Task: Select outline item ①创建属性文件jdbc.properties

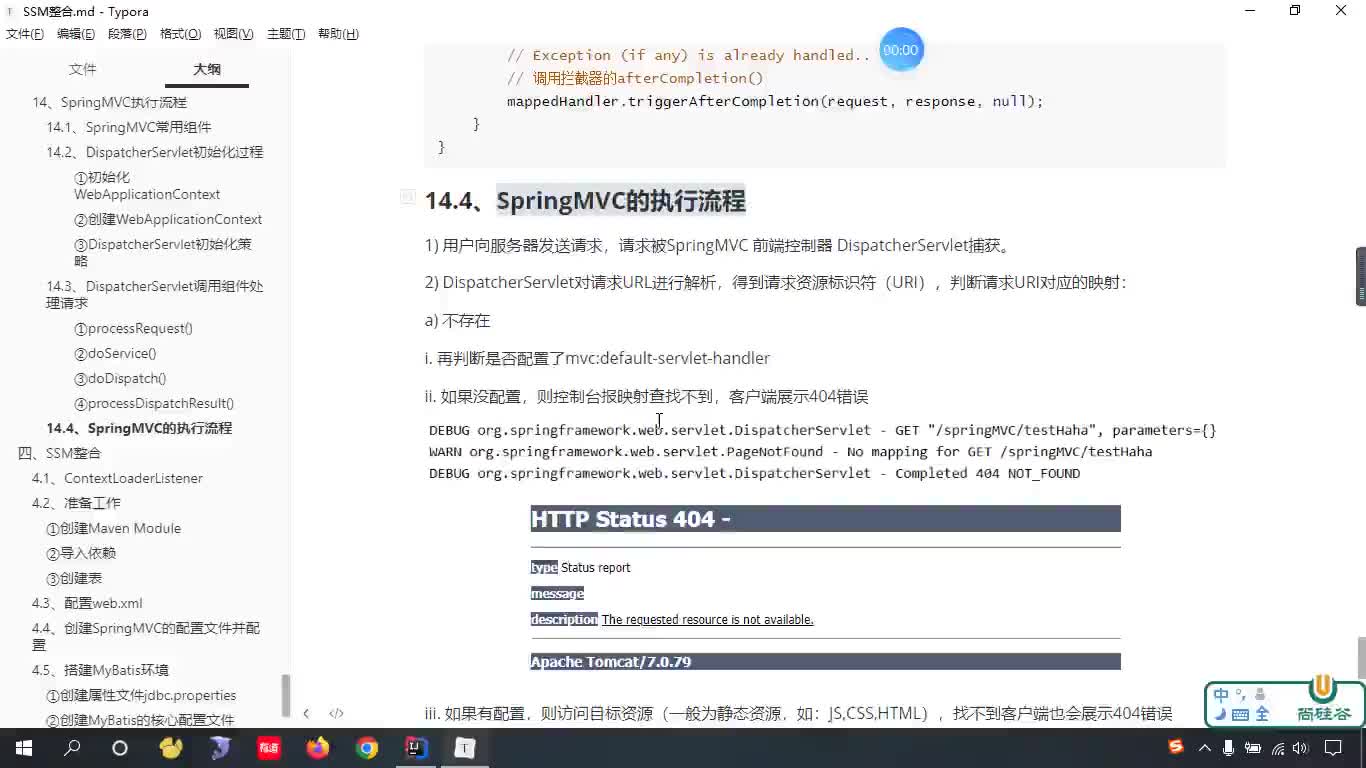Action: [141, 695]
